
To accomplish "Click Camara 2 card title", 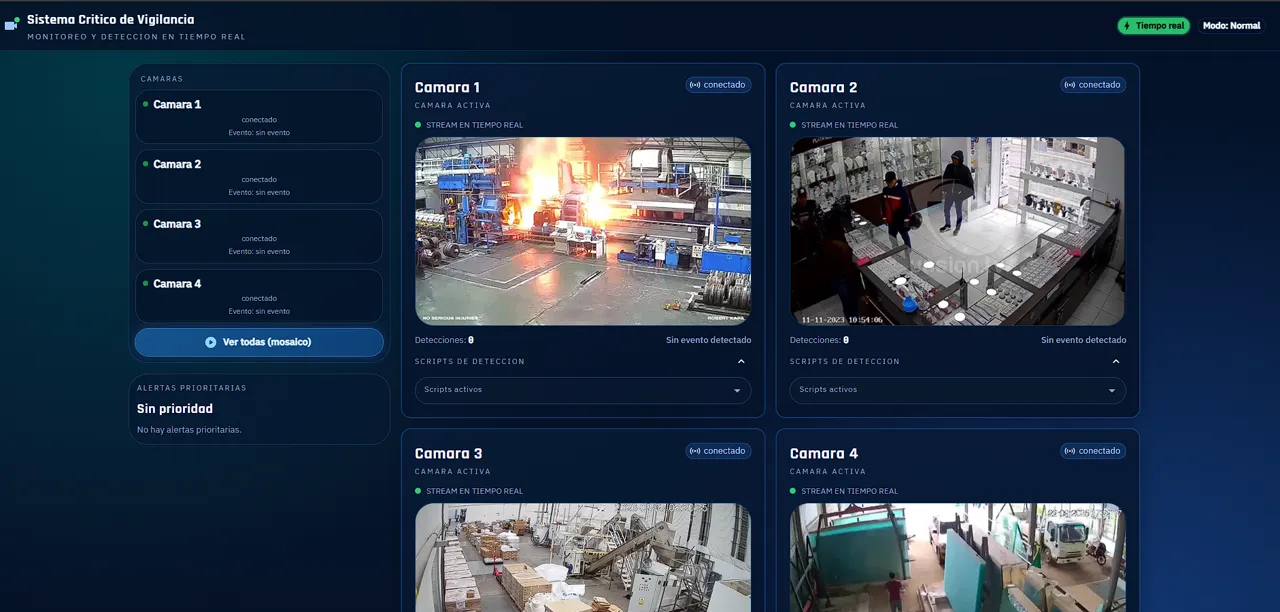I will (x=824, y=87).
